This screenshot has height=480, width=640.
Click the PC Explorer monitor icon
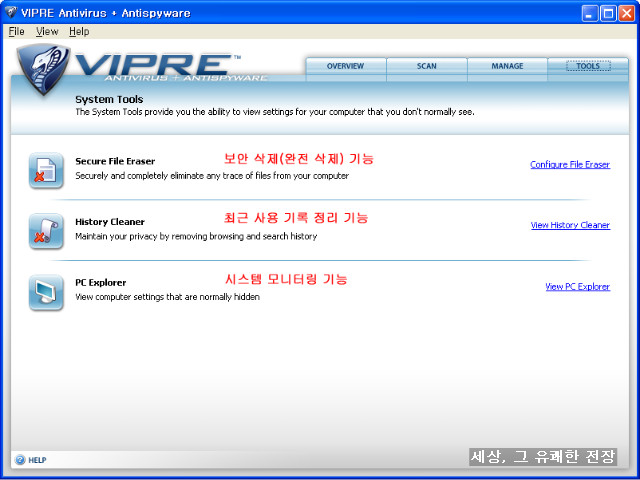click(46, 292)
